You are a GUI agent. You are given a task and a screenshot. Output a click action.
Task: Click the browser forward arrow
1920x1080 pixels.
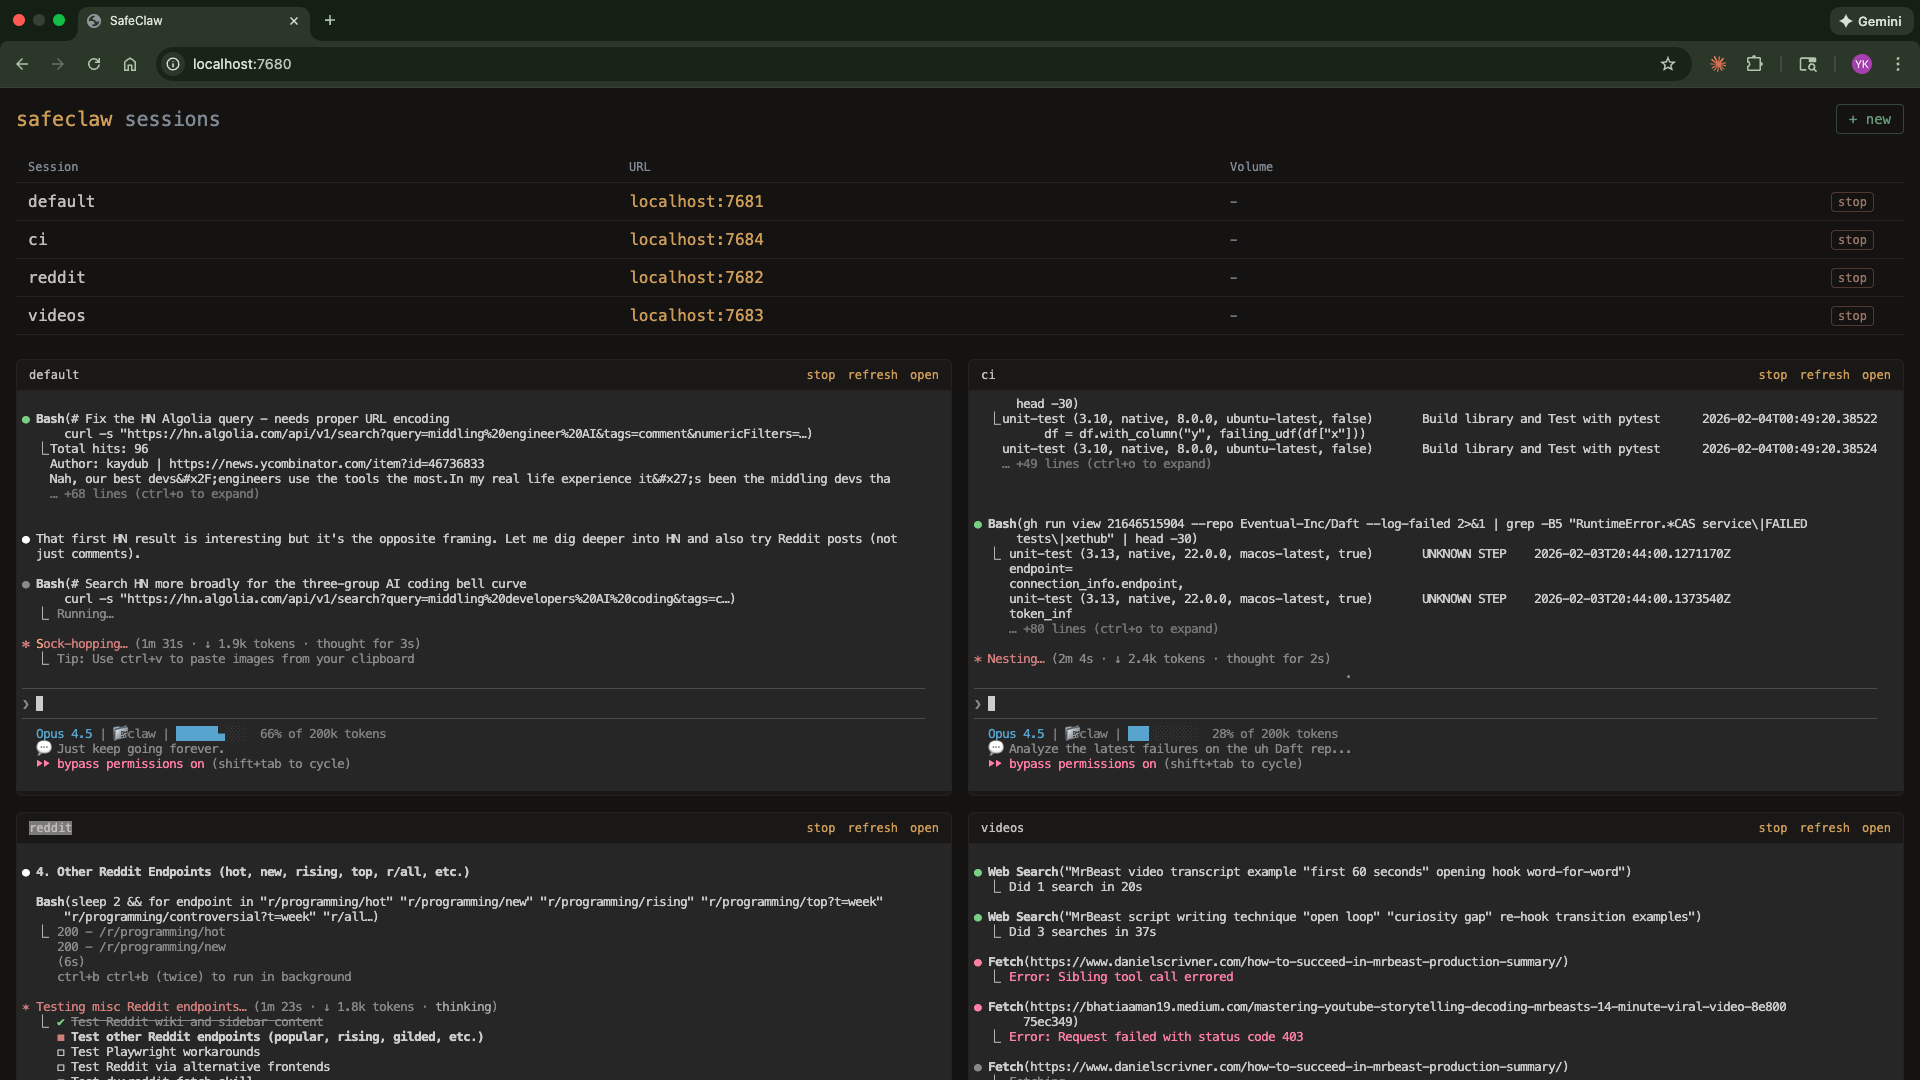click(58, 64)
